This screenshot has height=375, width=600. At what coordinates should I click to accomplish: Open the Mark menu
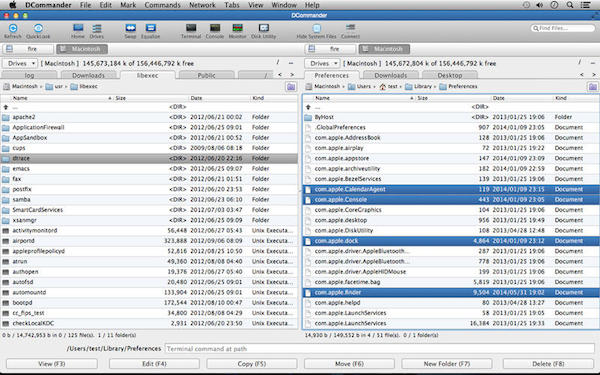tap(128, 5)
